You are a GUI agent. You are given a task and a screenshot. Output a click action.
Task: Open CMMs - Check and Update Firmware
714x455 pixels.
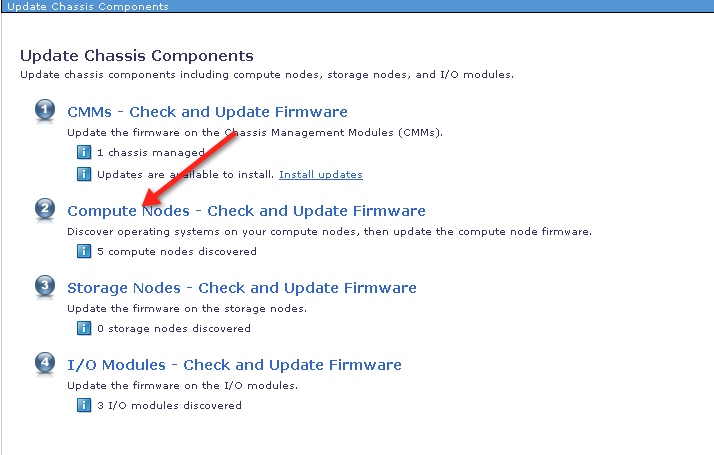click(x=207, y=112)
